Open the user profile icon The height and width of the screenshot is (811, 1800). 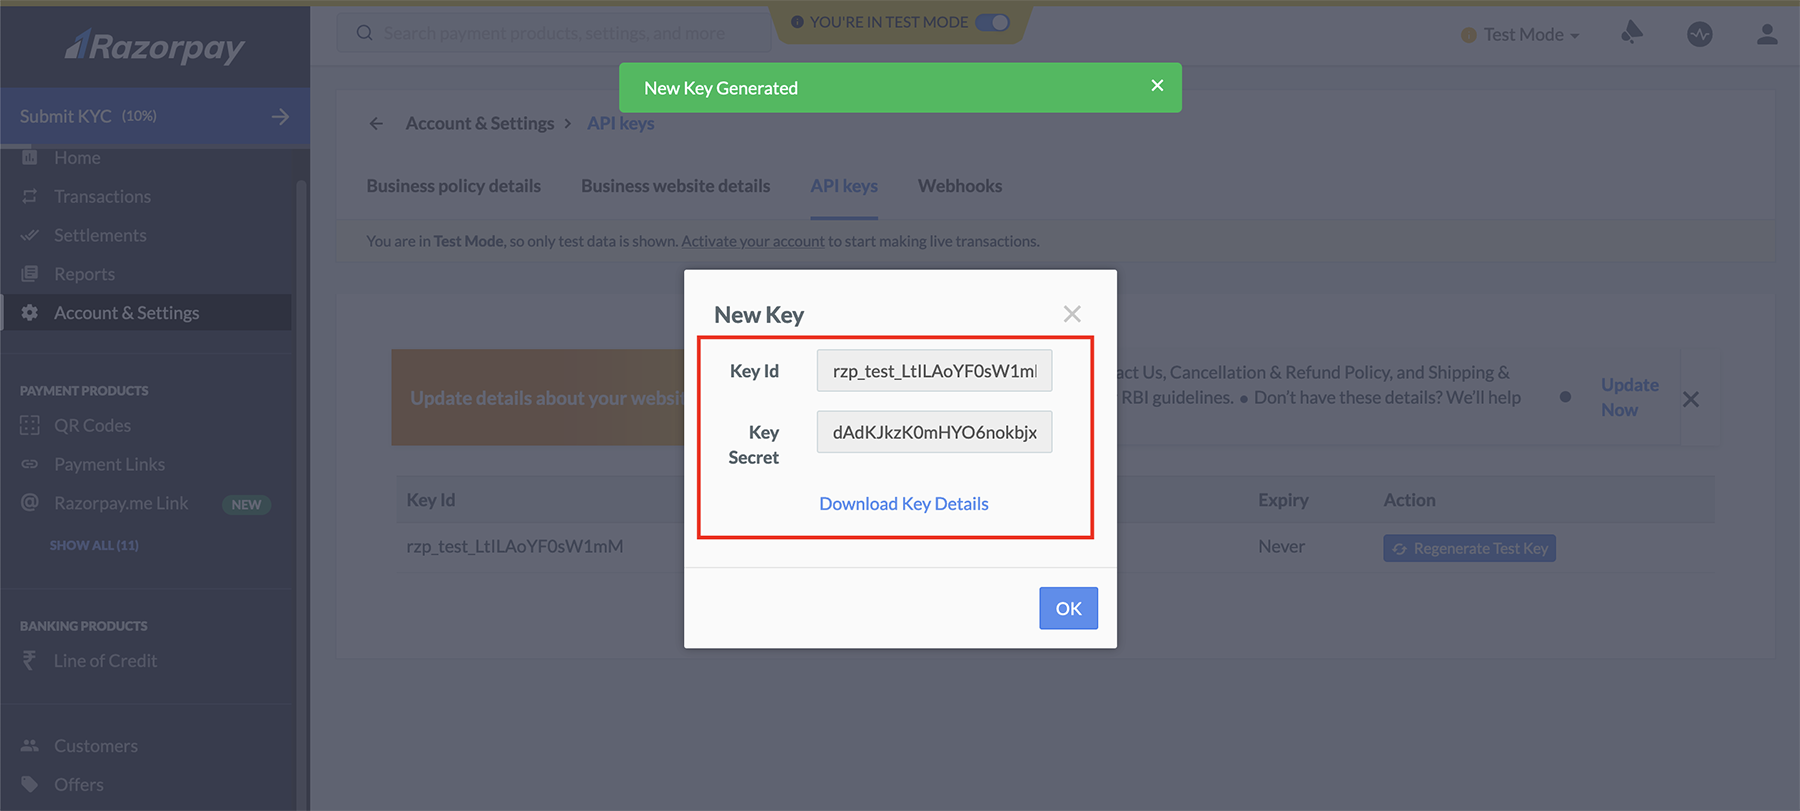coord(1767,34)
